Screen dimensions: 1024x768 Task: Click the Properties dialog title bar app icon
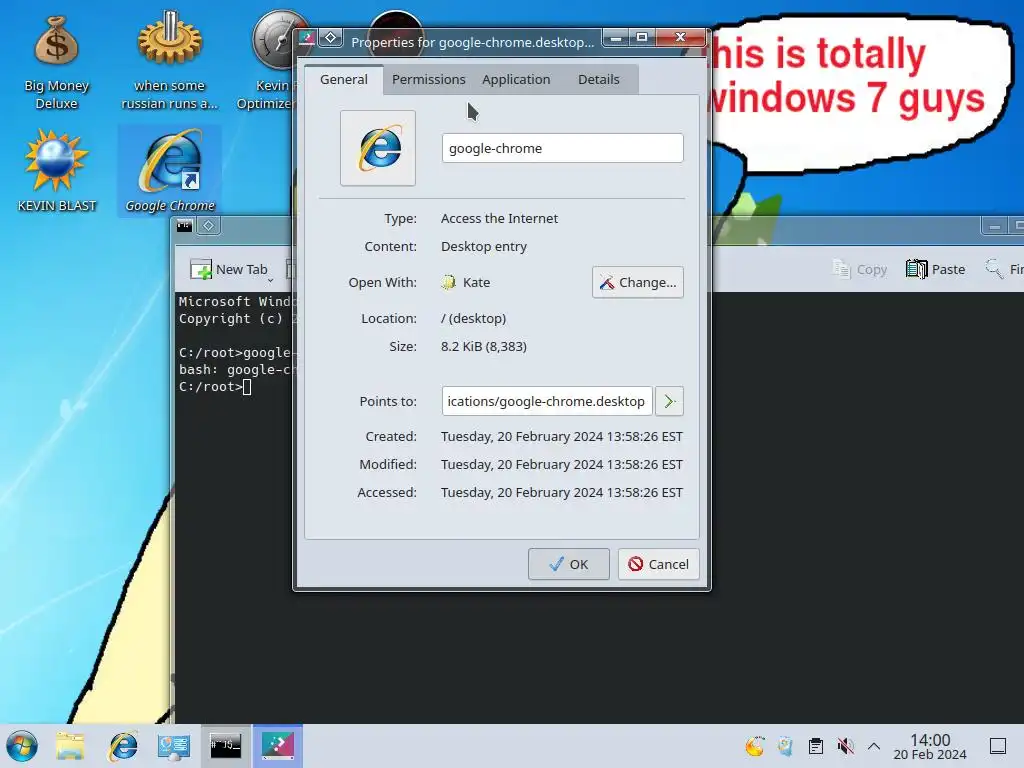pos(307,38)
